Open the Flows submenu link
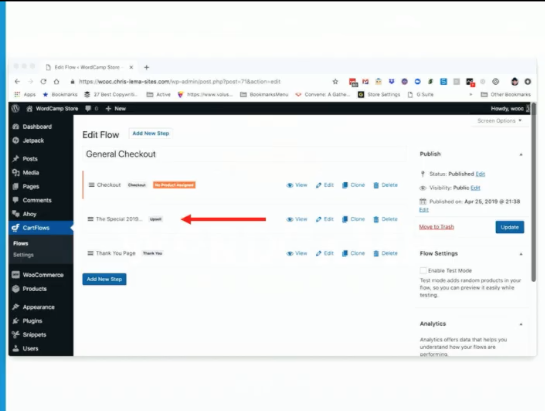This screenshot has height=411, width=545. [x=21, y=243]
